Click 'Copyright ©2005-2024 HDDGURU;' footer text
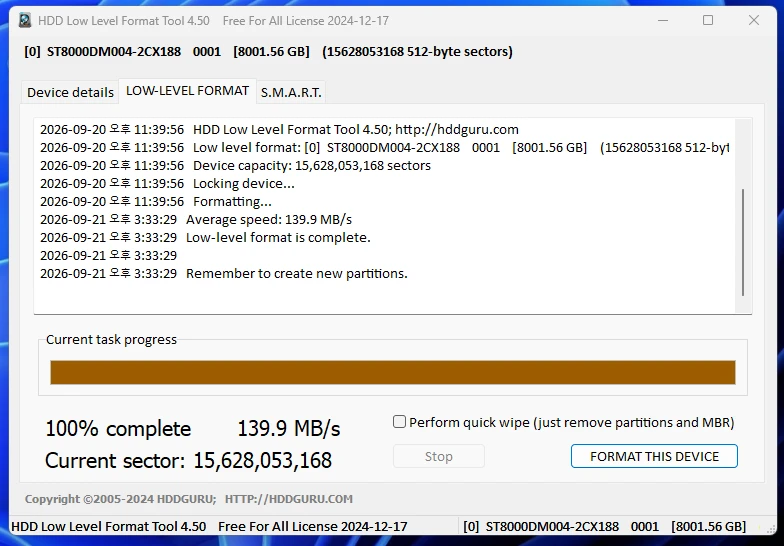Image resolution: width=784 pixels, height=546 pixels. pyautogui.click(x=120, y=499)
